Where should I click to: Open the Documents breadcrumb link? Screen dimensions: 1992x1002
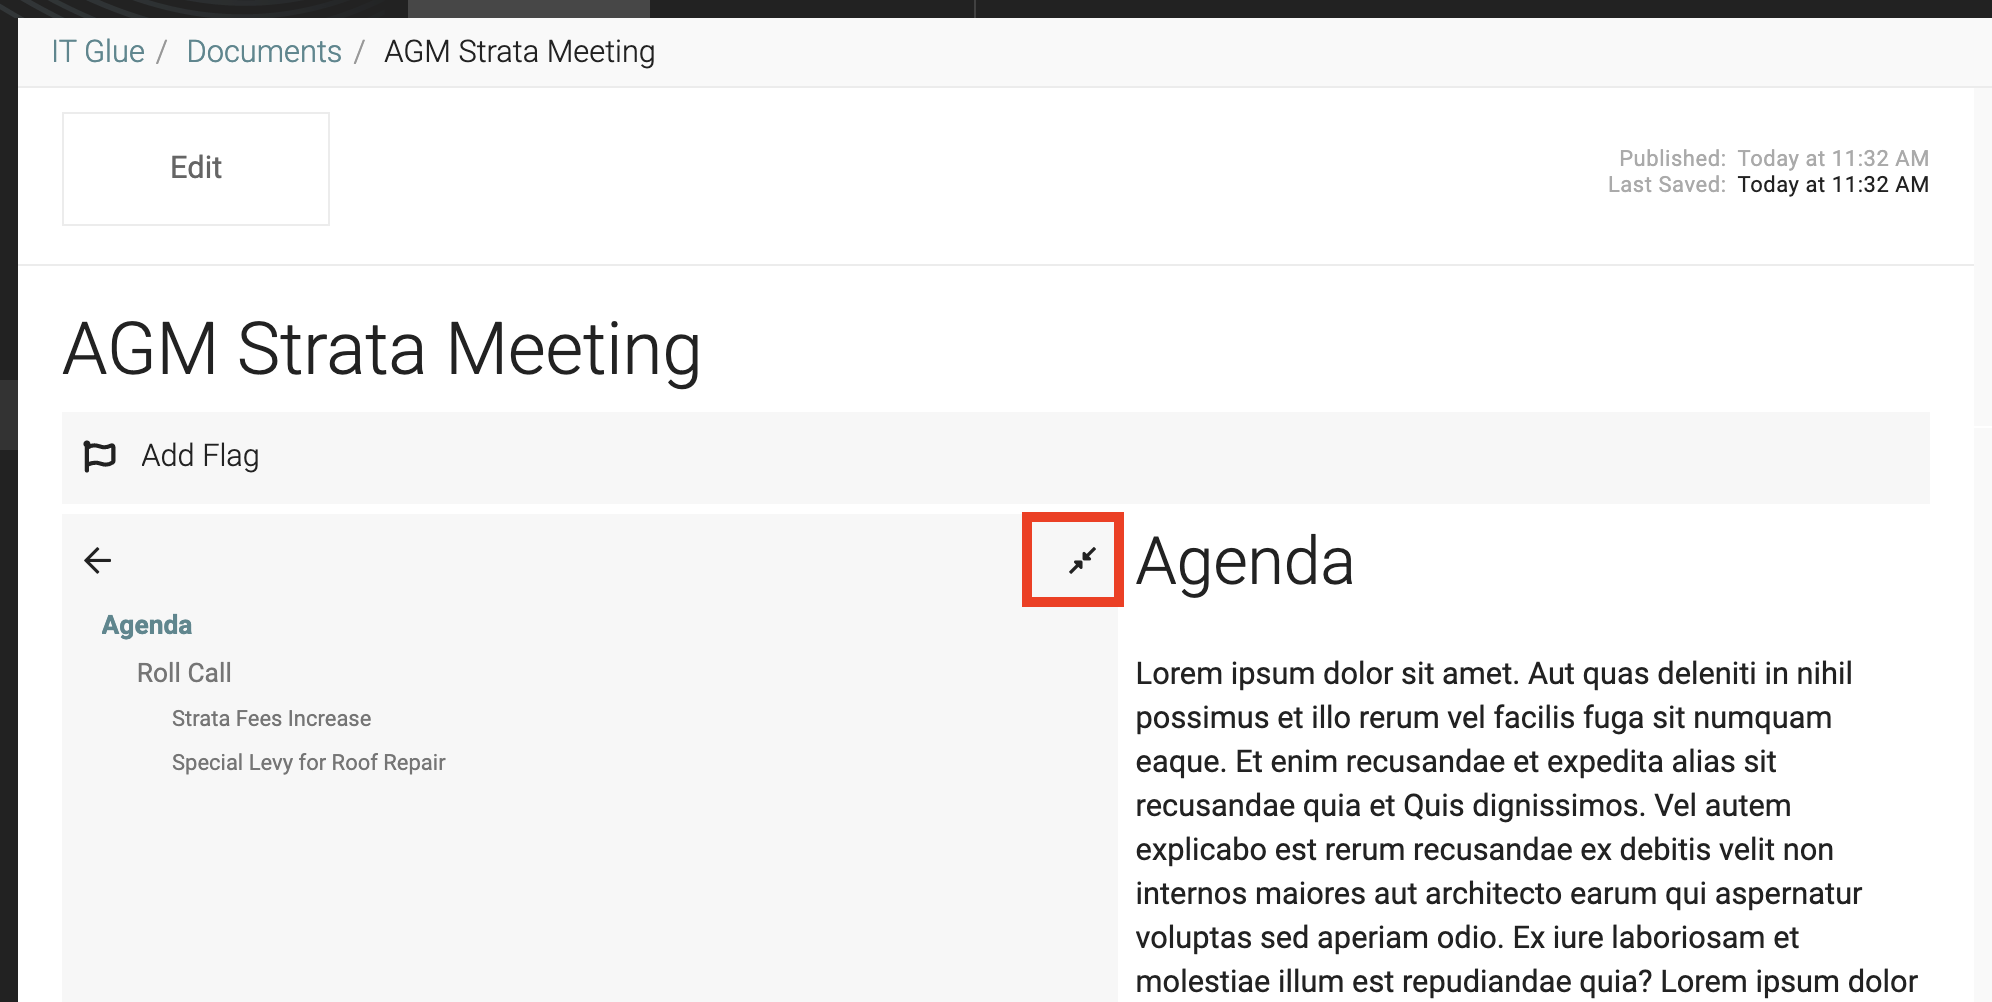(x=264, y=52)
